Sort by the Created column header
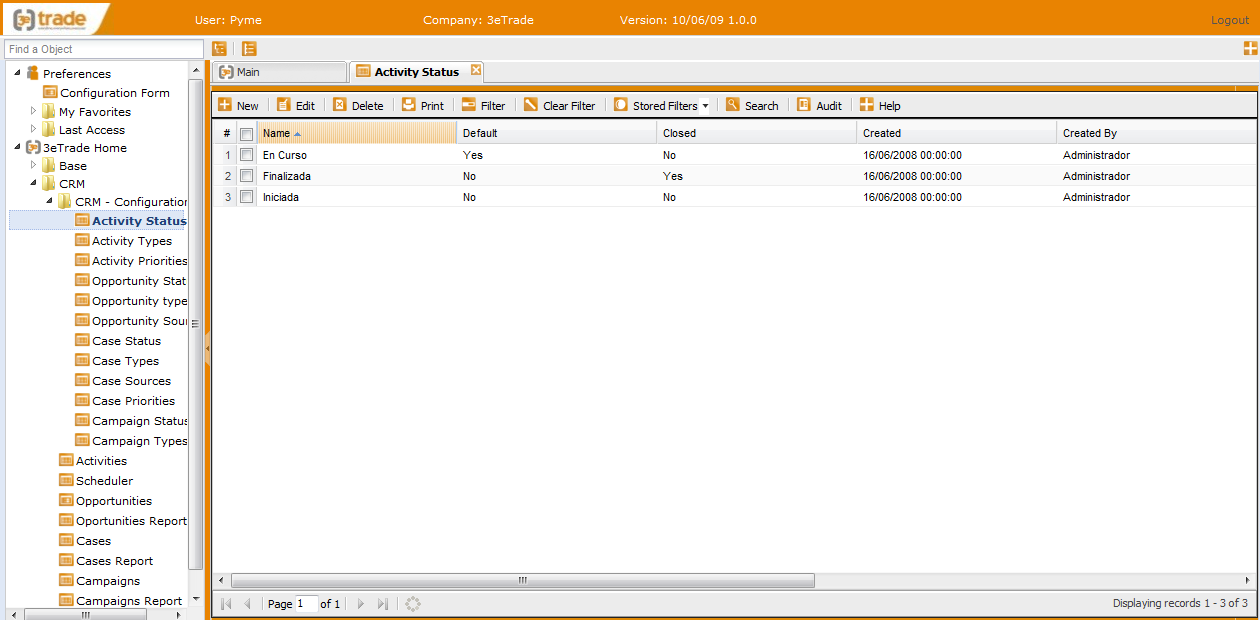The image size is (1260, 620). tap(956, 133)
